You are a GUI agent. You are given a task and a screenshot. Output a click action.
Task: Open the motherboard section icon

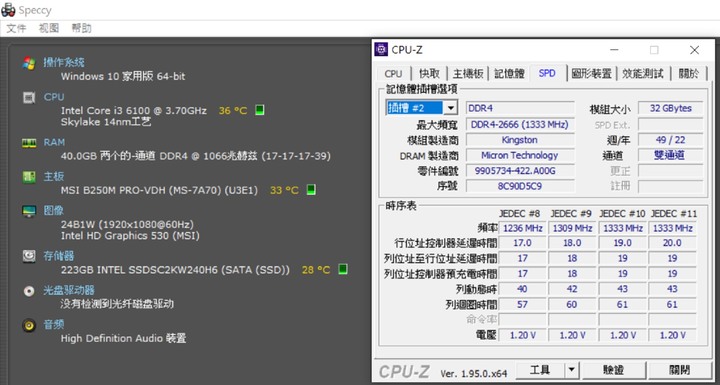pyautogui.click(x=28, y=177)
